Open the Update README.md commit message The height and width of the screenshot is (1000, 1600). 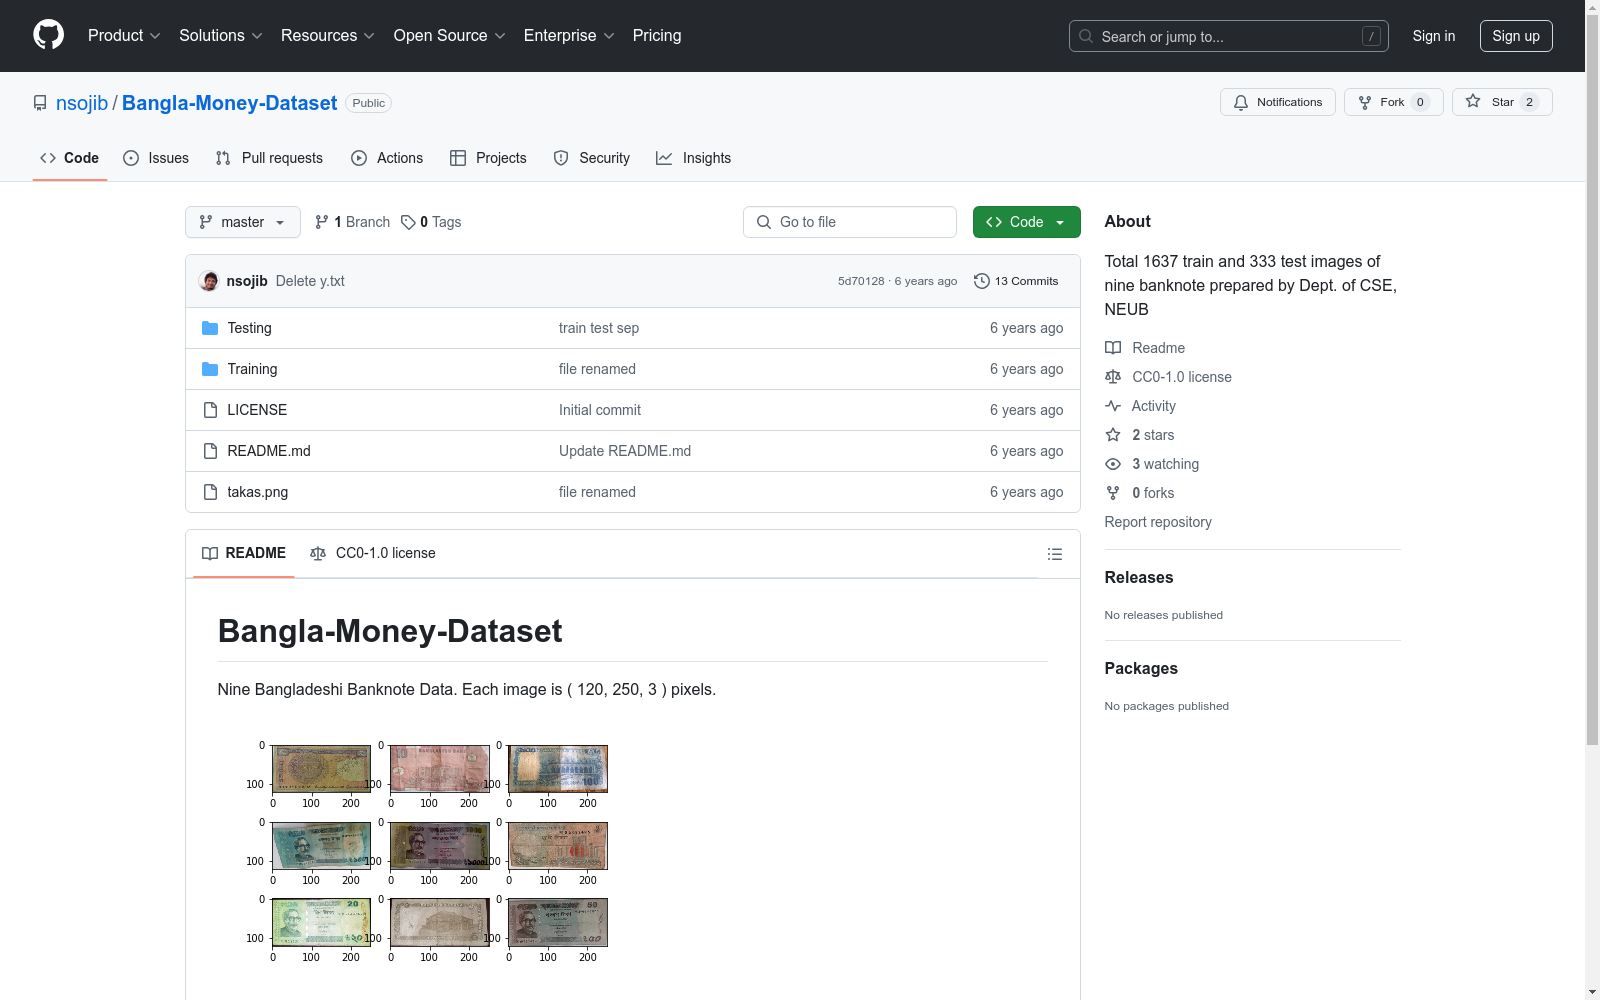coord(625,451)
